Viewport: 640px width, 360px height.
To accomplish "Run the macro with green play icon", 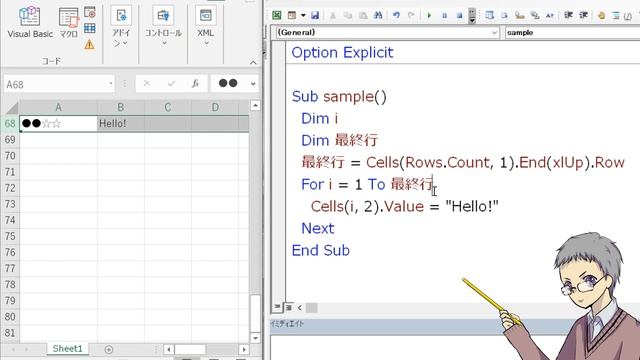I will pyautogui.click(x=429, y=16).
